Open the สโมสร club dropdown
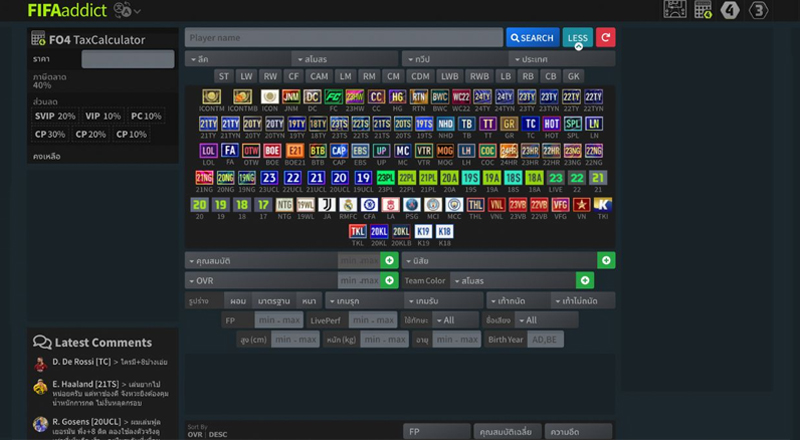800x440 pixels. point(343,59)
